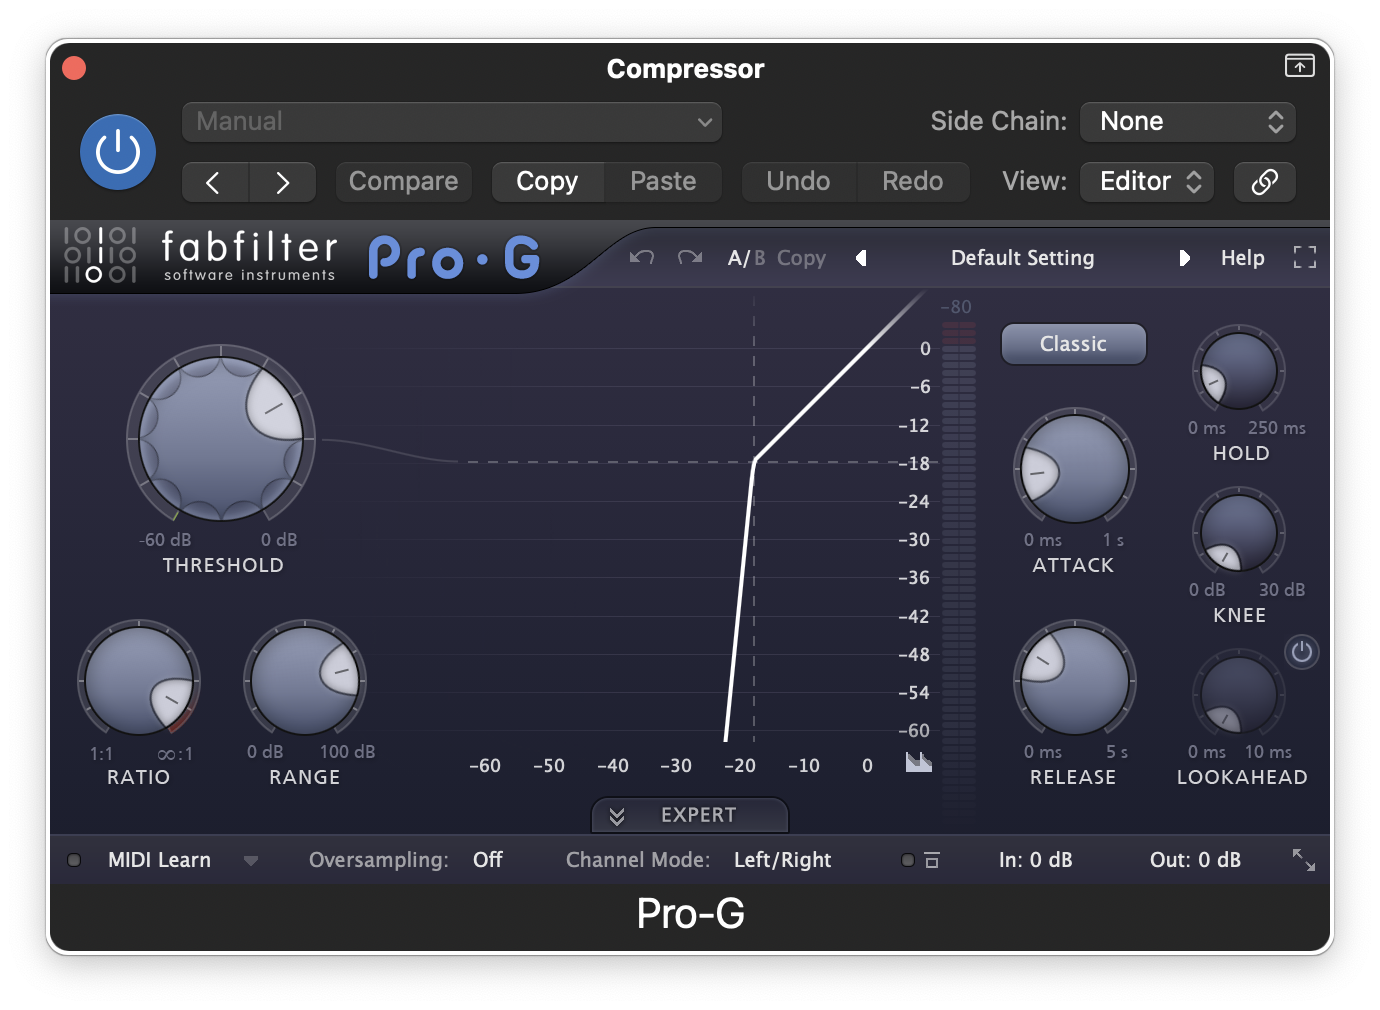
Task: Change Oversampling Off setting
Action: point(487,860)
